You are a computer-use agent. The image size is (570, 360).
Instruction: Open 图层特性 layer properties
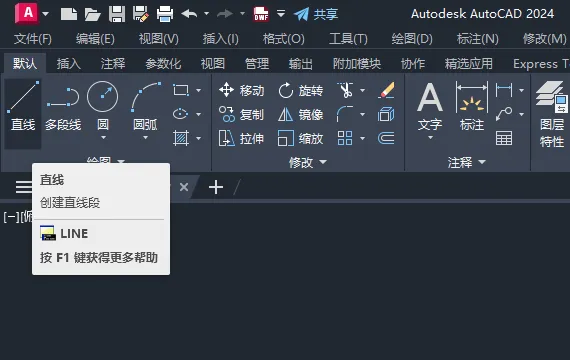(x=552, y=114)
